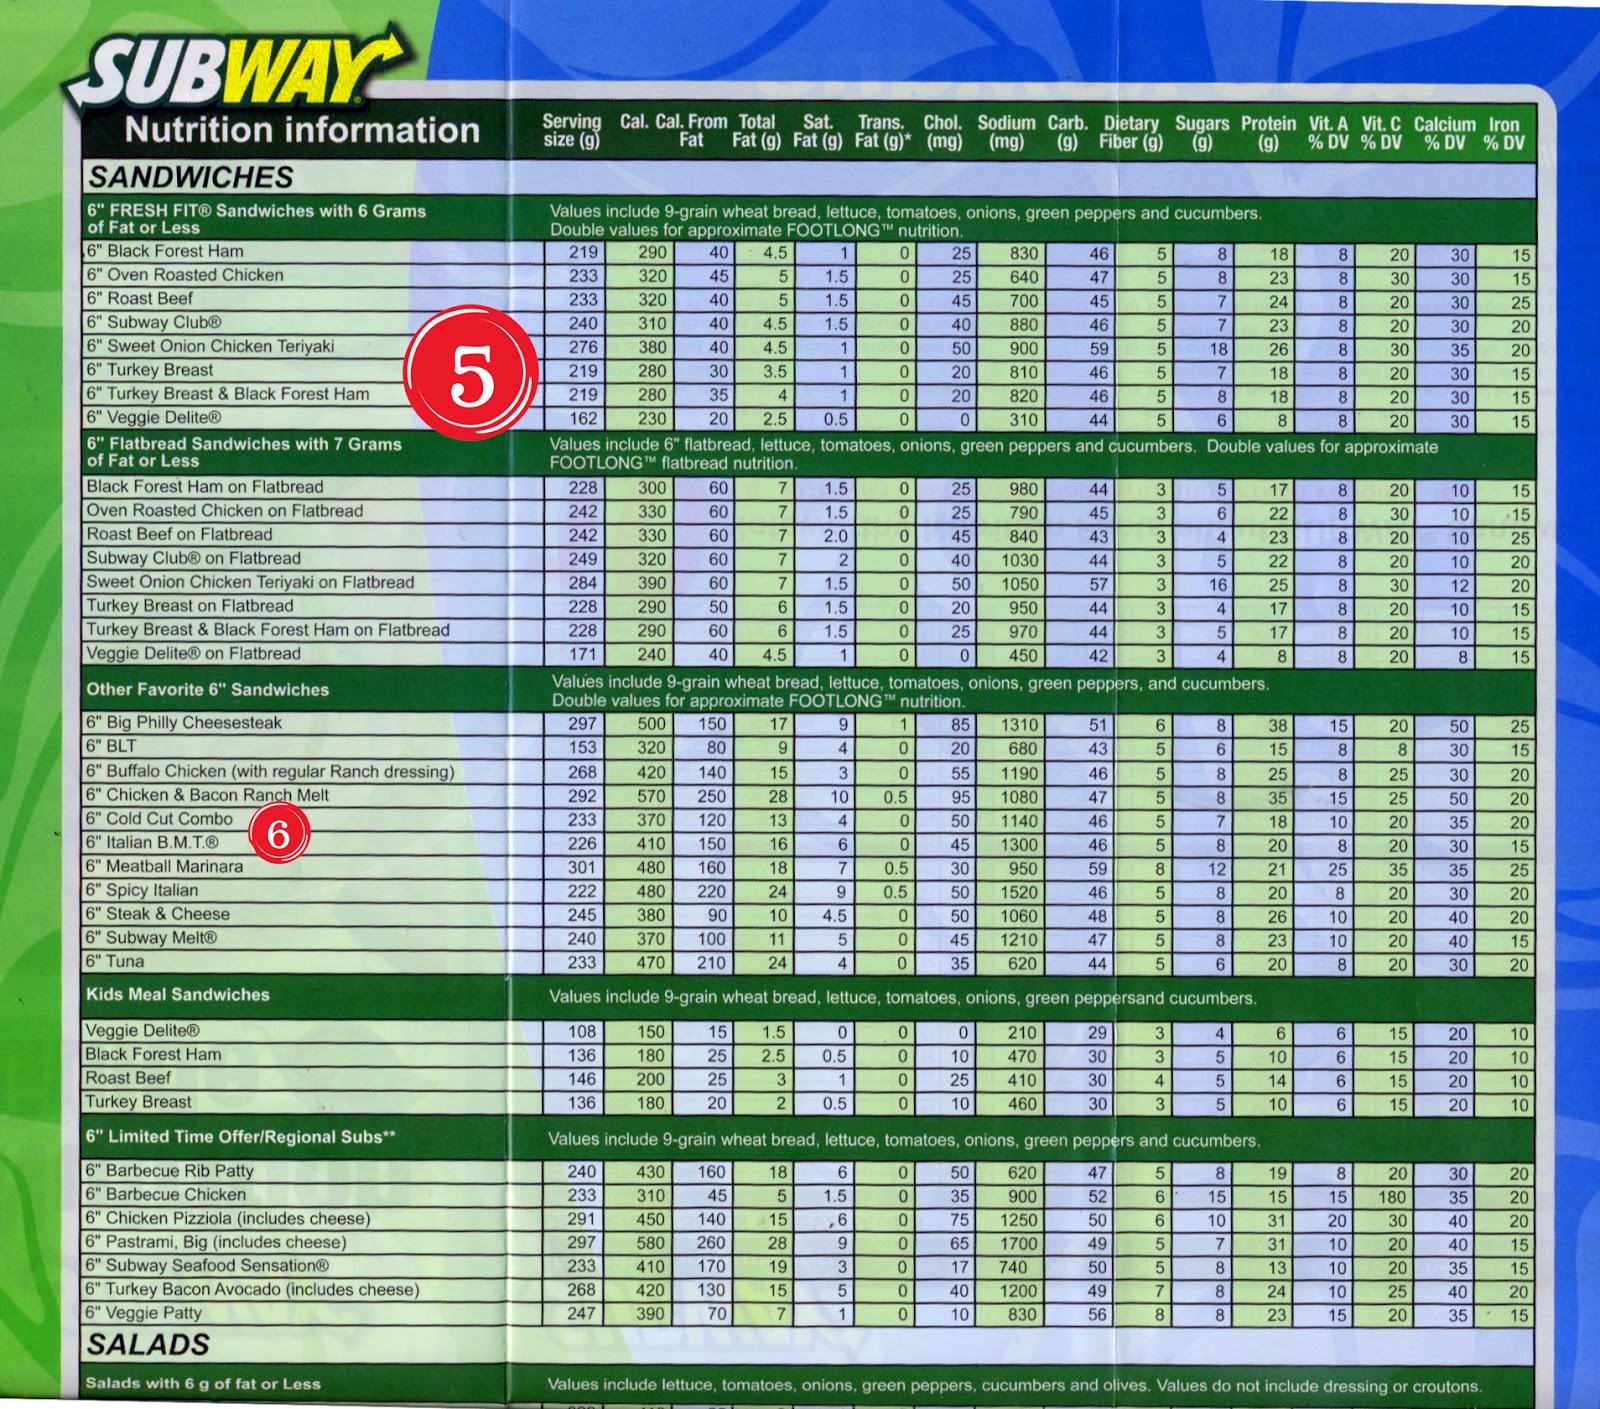
Task: Select the Protein (g) column header
Action: 1268,132
